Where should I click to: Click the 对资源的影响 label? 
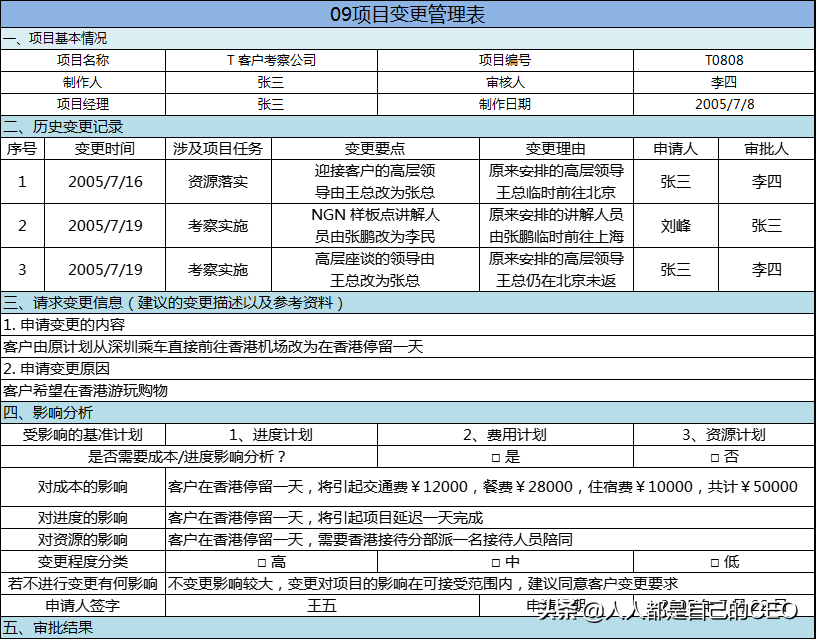83,540
